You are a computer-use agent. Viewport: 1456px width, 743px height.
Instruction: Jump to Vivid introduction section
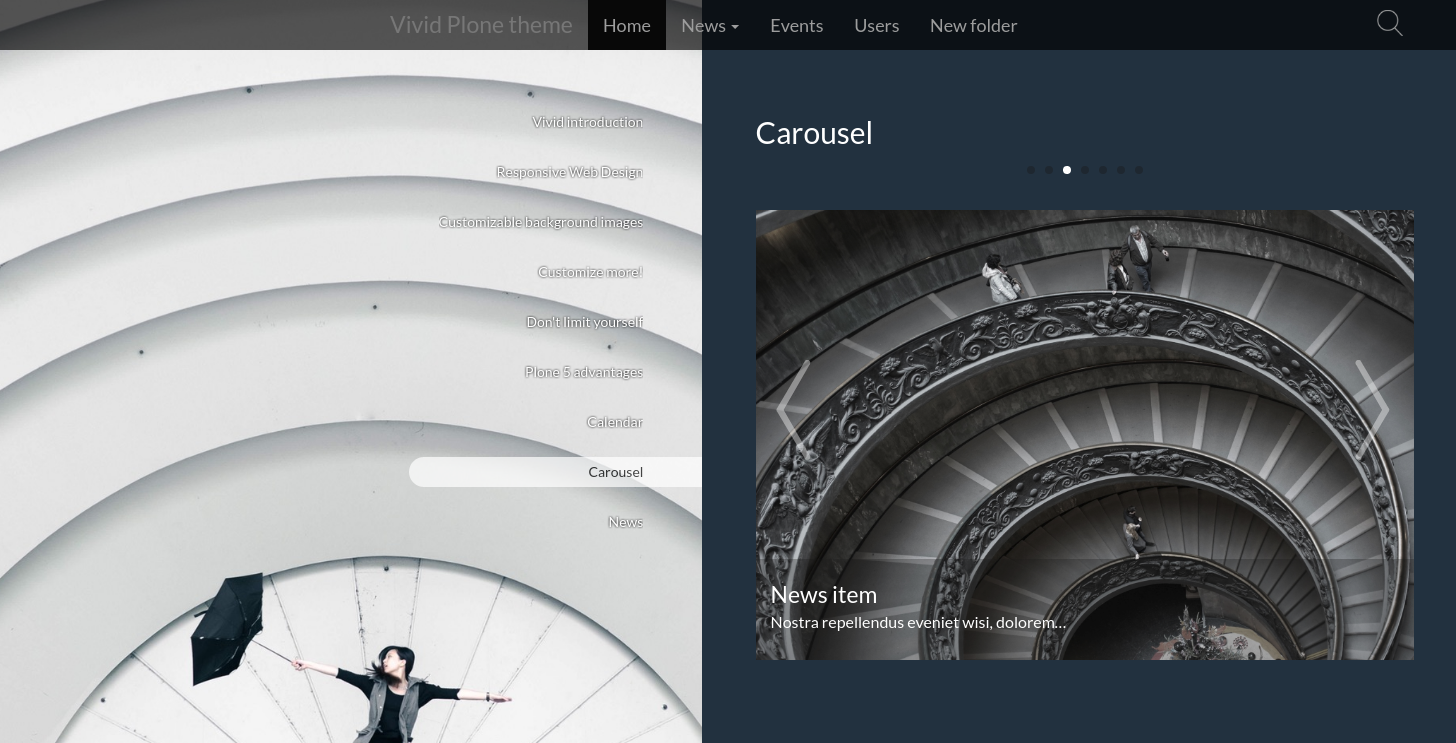point(587,122)
